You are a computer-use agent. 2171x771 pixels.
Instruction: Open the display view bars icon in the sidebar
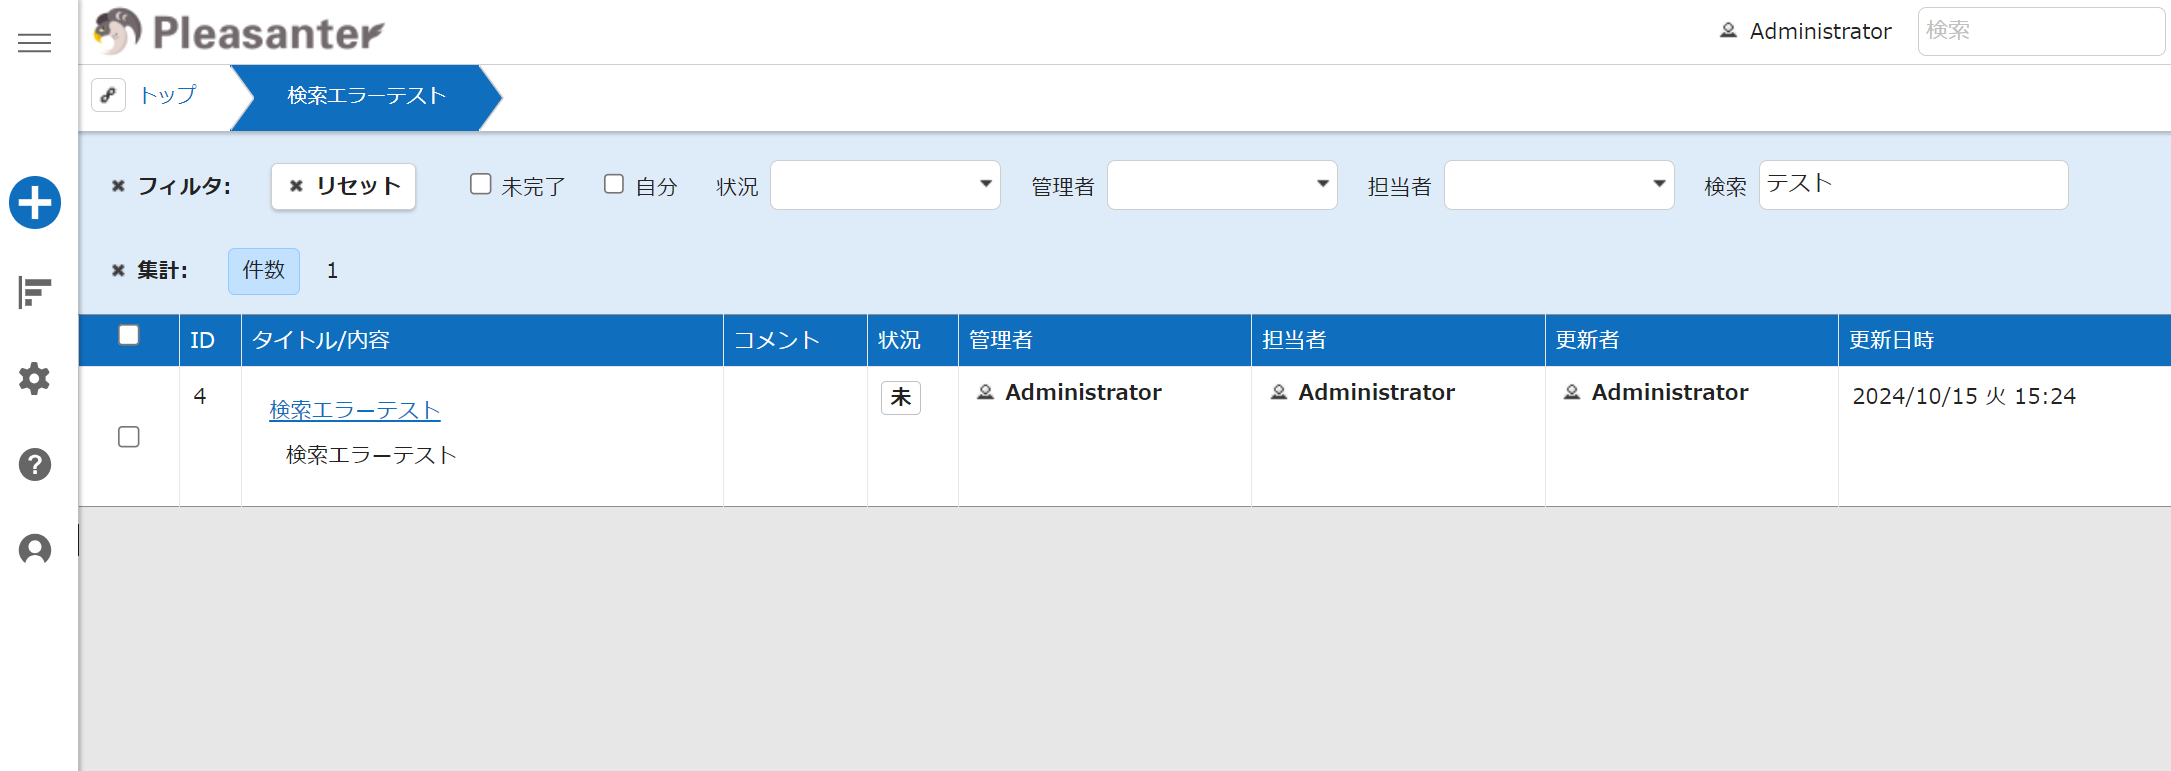coord(35,292)
